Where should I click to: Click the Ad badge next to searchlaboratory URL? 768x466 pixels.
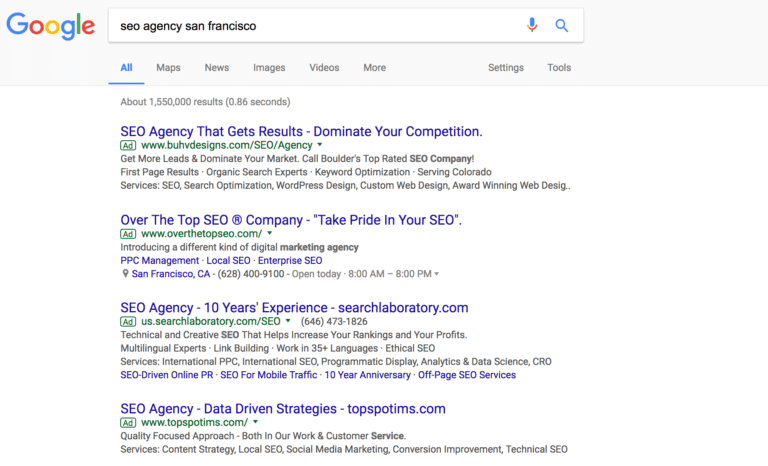point(128,322)
